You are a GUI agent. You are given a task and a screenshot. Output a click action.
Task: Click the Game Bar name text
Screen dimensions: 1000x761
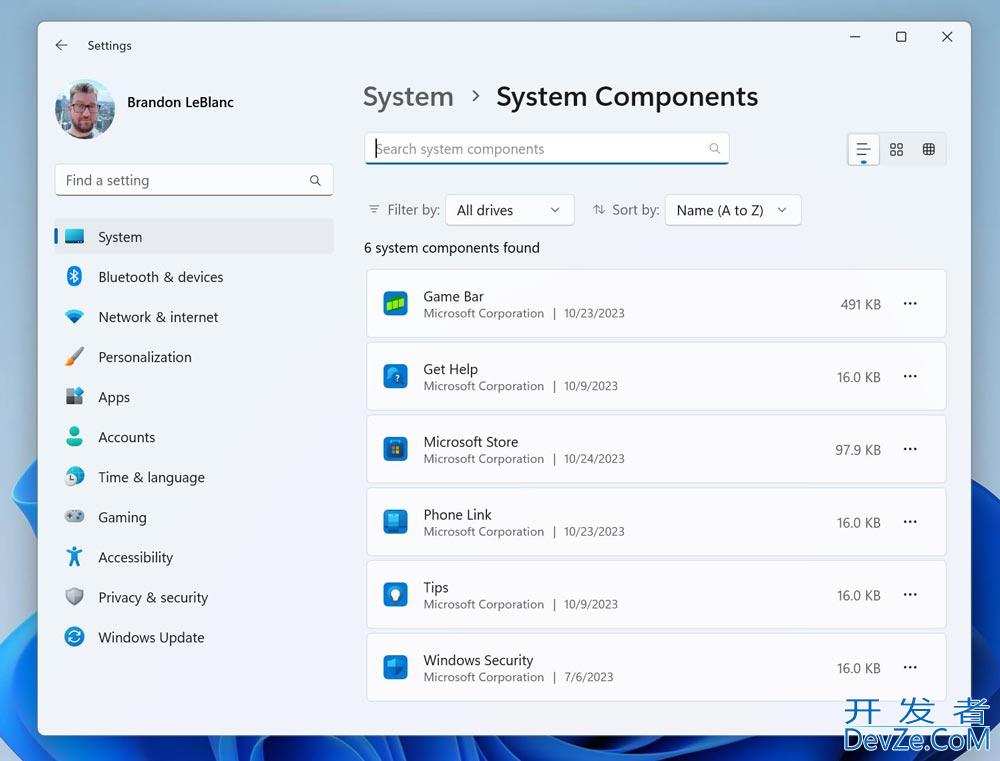(453, 297)
